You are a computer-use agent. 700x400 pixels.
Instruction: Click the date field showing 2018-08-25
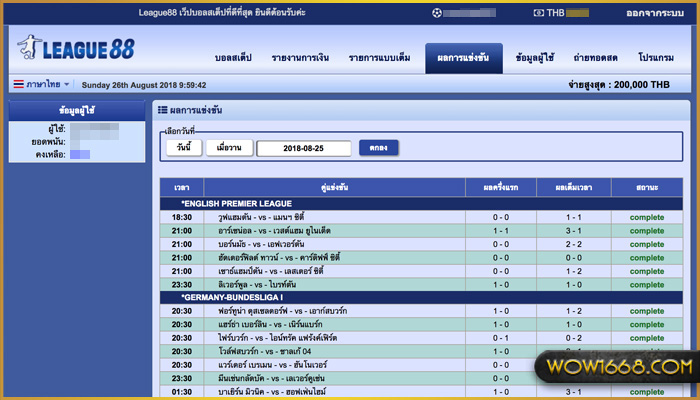304,148
